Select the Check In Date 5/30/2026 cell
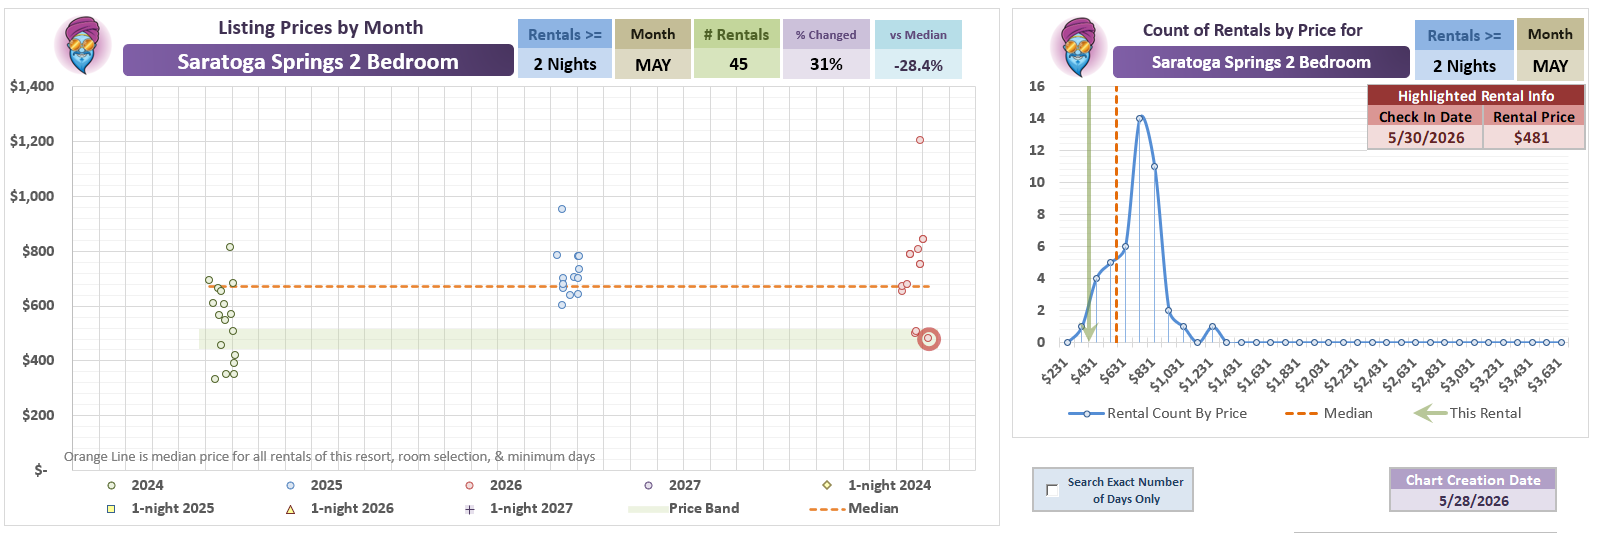Image resolution: width=1598 pixels, height=533 pixels. coord(1426,138)
